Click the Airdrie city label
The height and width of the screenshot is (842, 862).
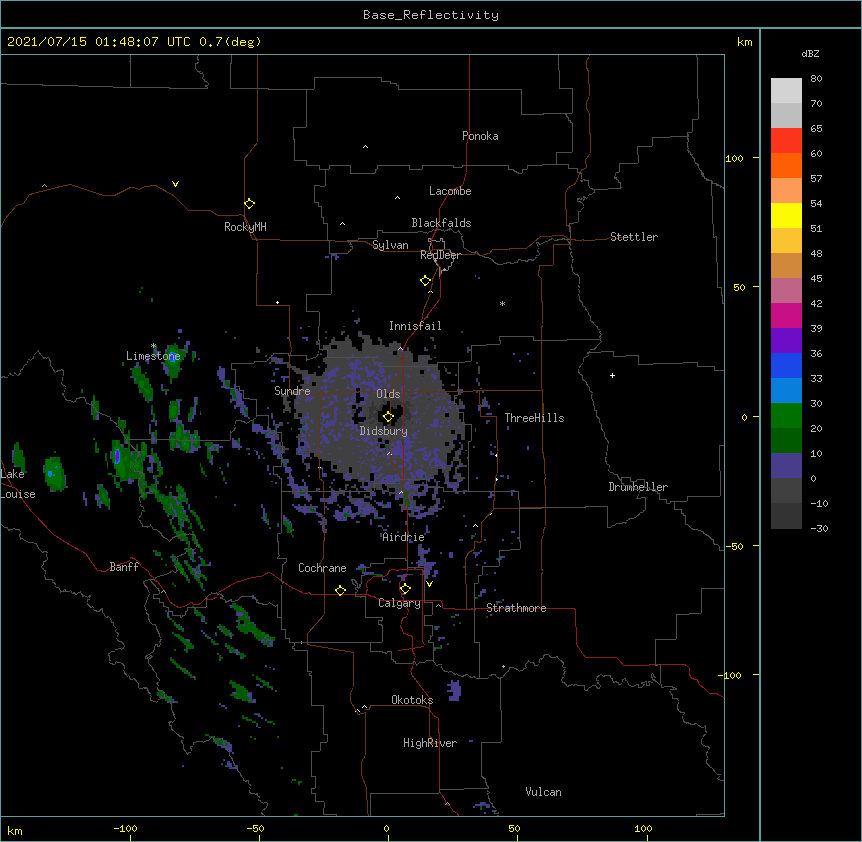pos(403,537)
